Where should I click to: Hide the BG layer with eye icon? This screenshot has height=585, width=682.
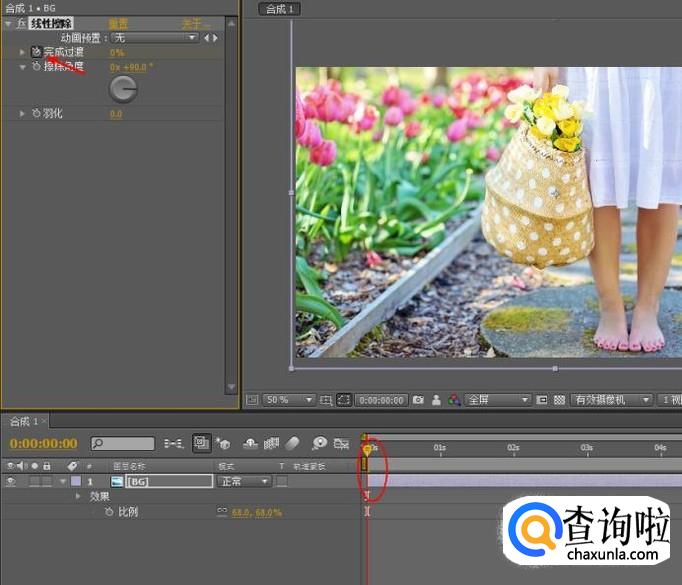click(12, 481)
